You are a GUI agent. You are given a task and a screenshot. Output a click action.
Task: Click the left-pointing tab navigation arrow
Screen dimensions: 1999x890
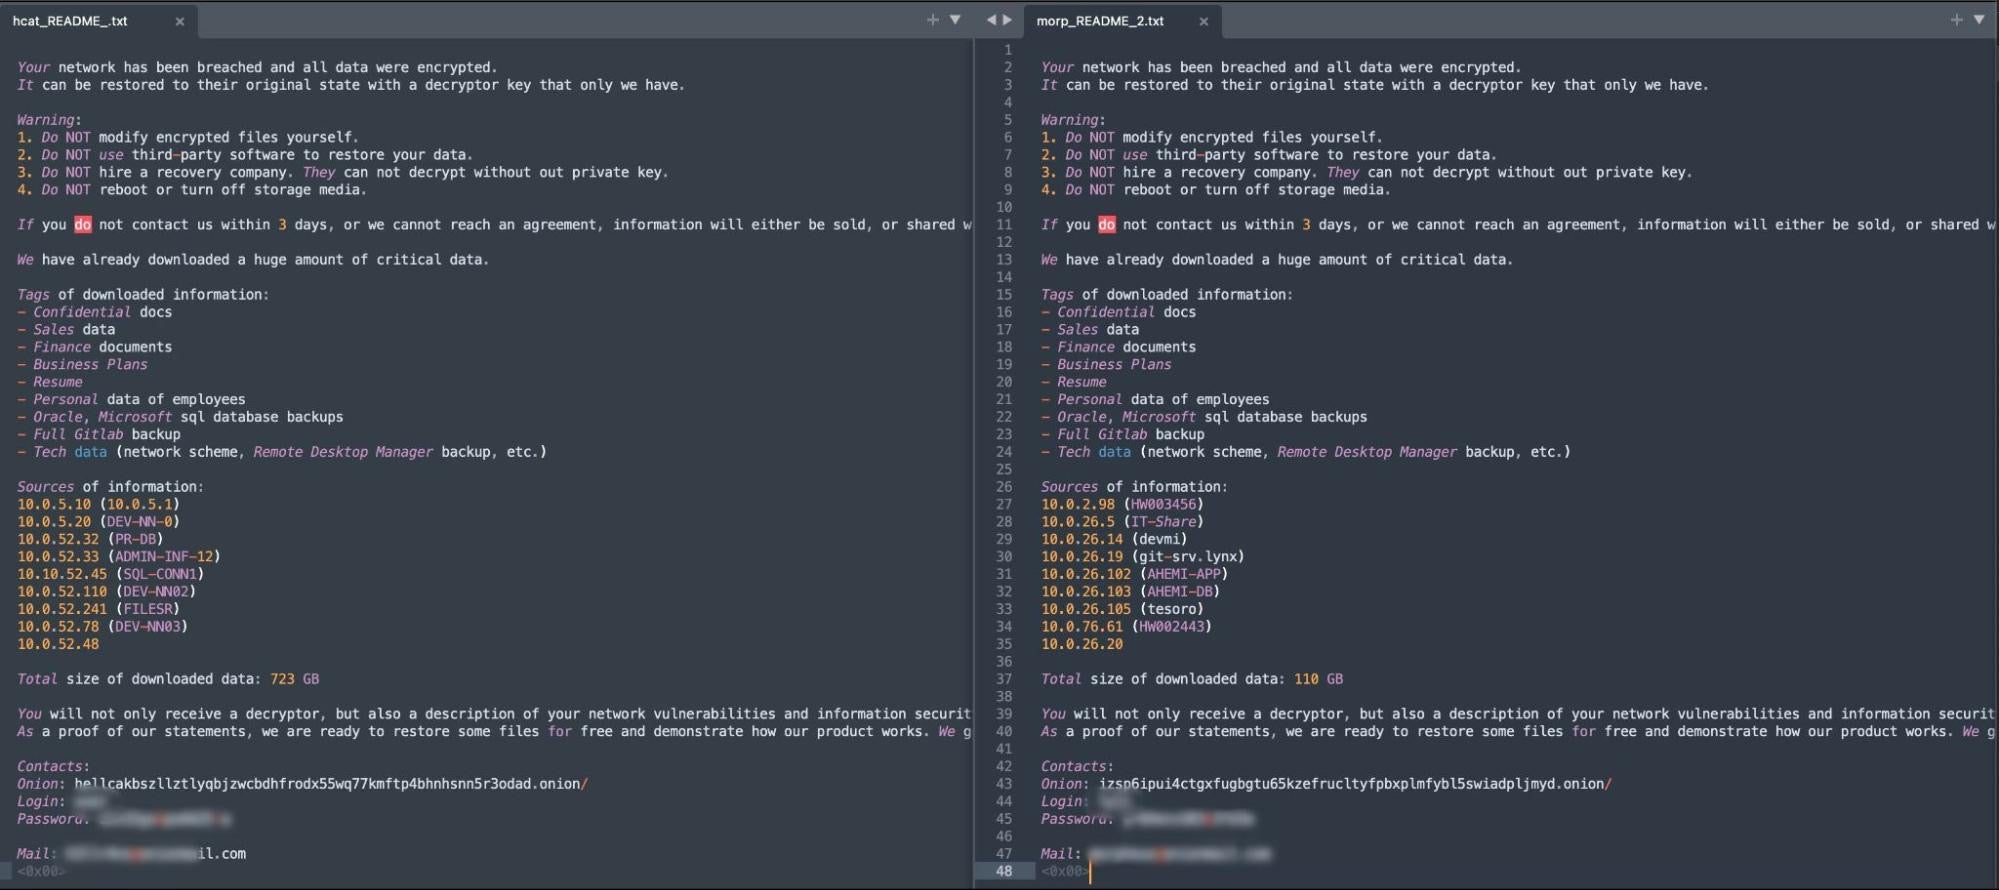click(991, 20)
